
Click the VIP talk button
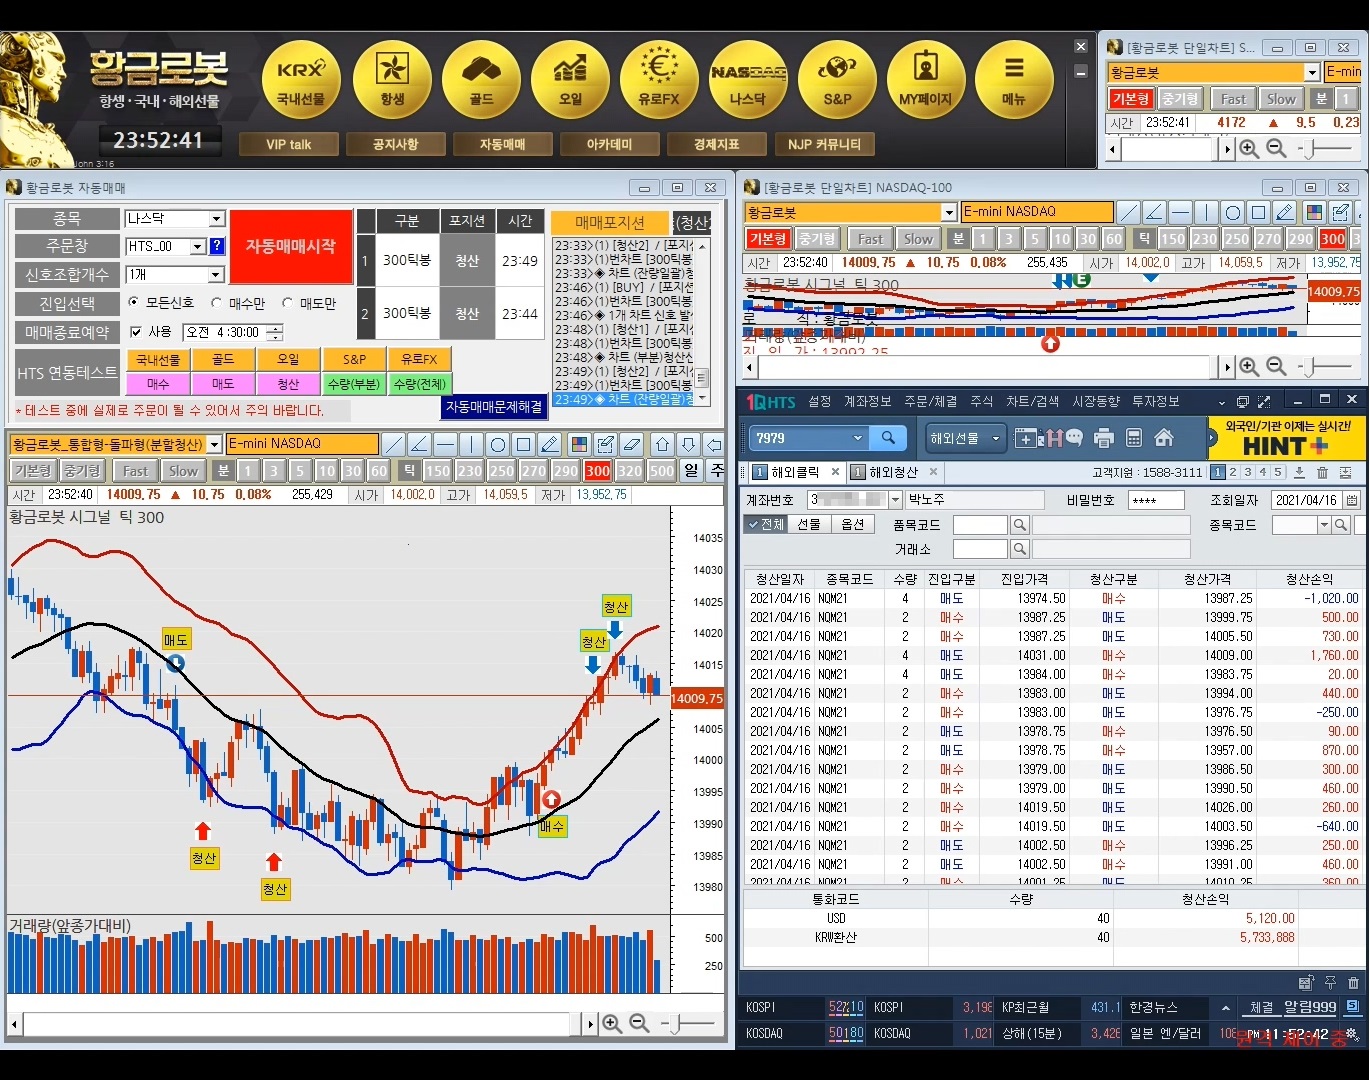coord(289,144)
